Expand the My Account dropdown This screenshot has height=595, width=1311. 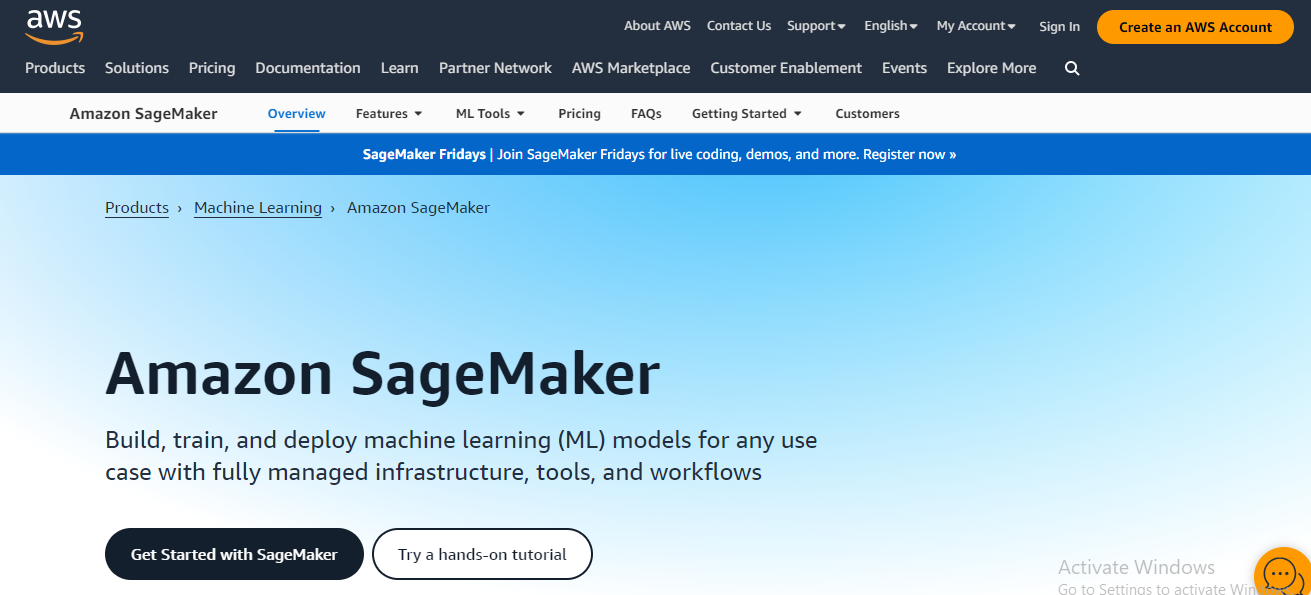pyautogui.click(x=976, y=26)
